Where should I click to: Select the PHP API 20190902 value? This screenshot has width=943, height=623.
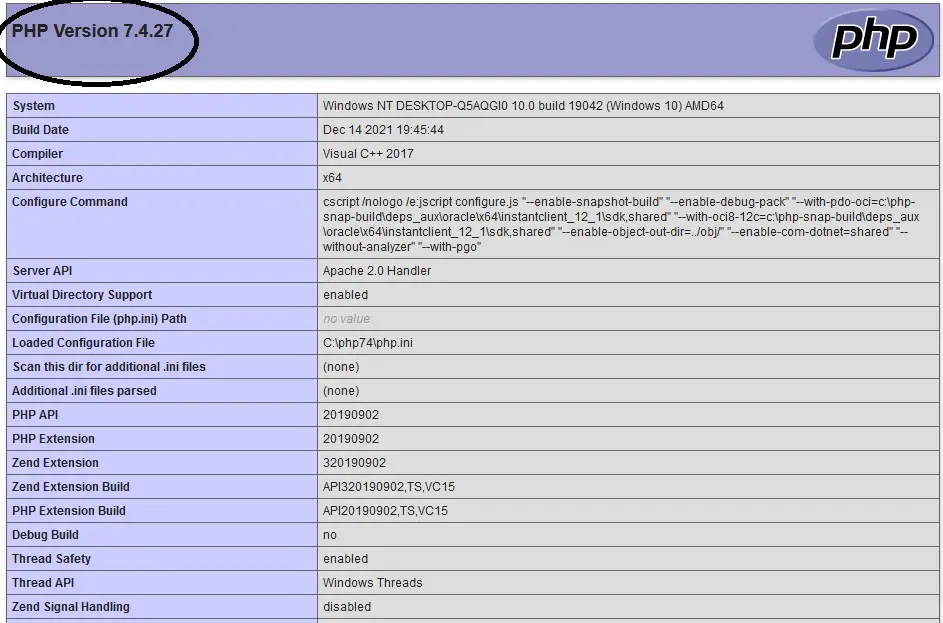pos(351,416)
